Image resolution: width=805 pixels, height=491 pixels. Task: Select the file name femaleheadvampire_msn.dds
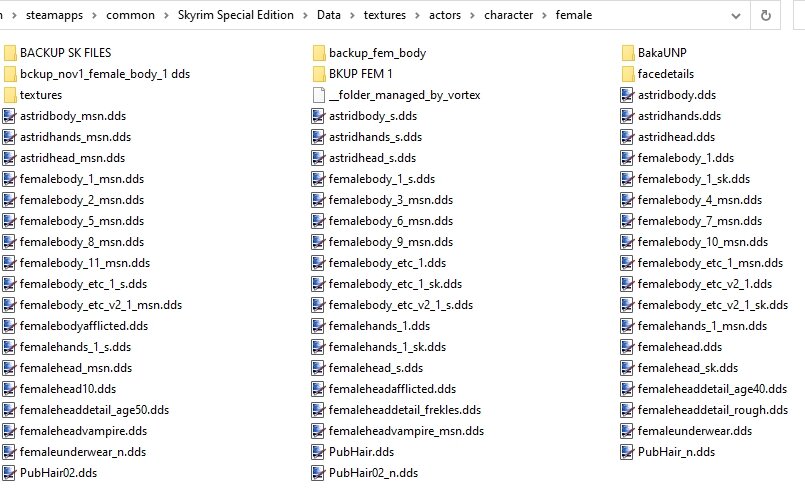pos(406,431)
